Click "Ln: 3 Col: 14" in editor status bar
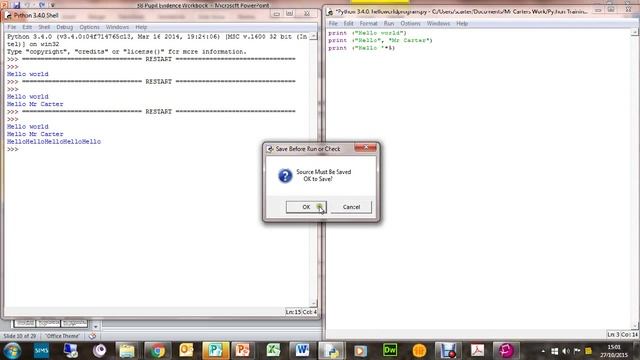The width and height of the screenshot is (640, 360). [x=622, y=335]
